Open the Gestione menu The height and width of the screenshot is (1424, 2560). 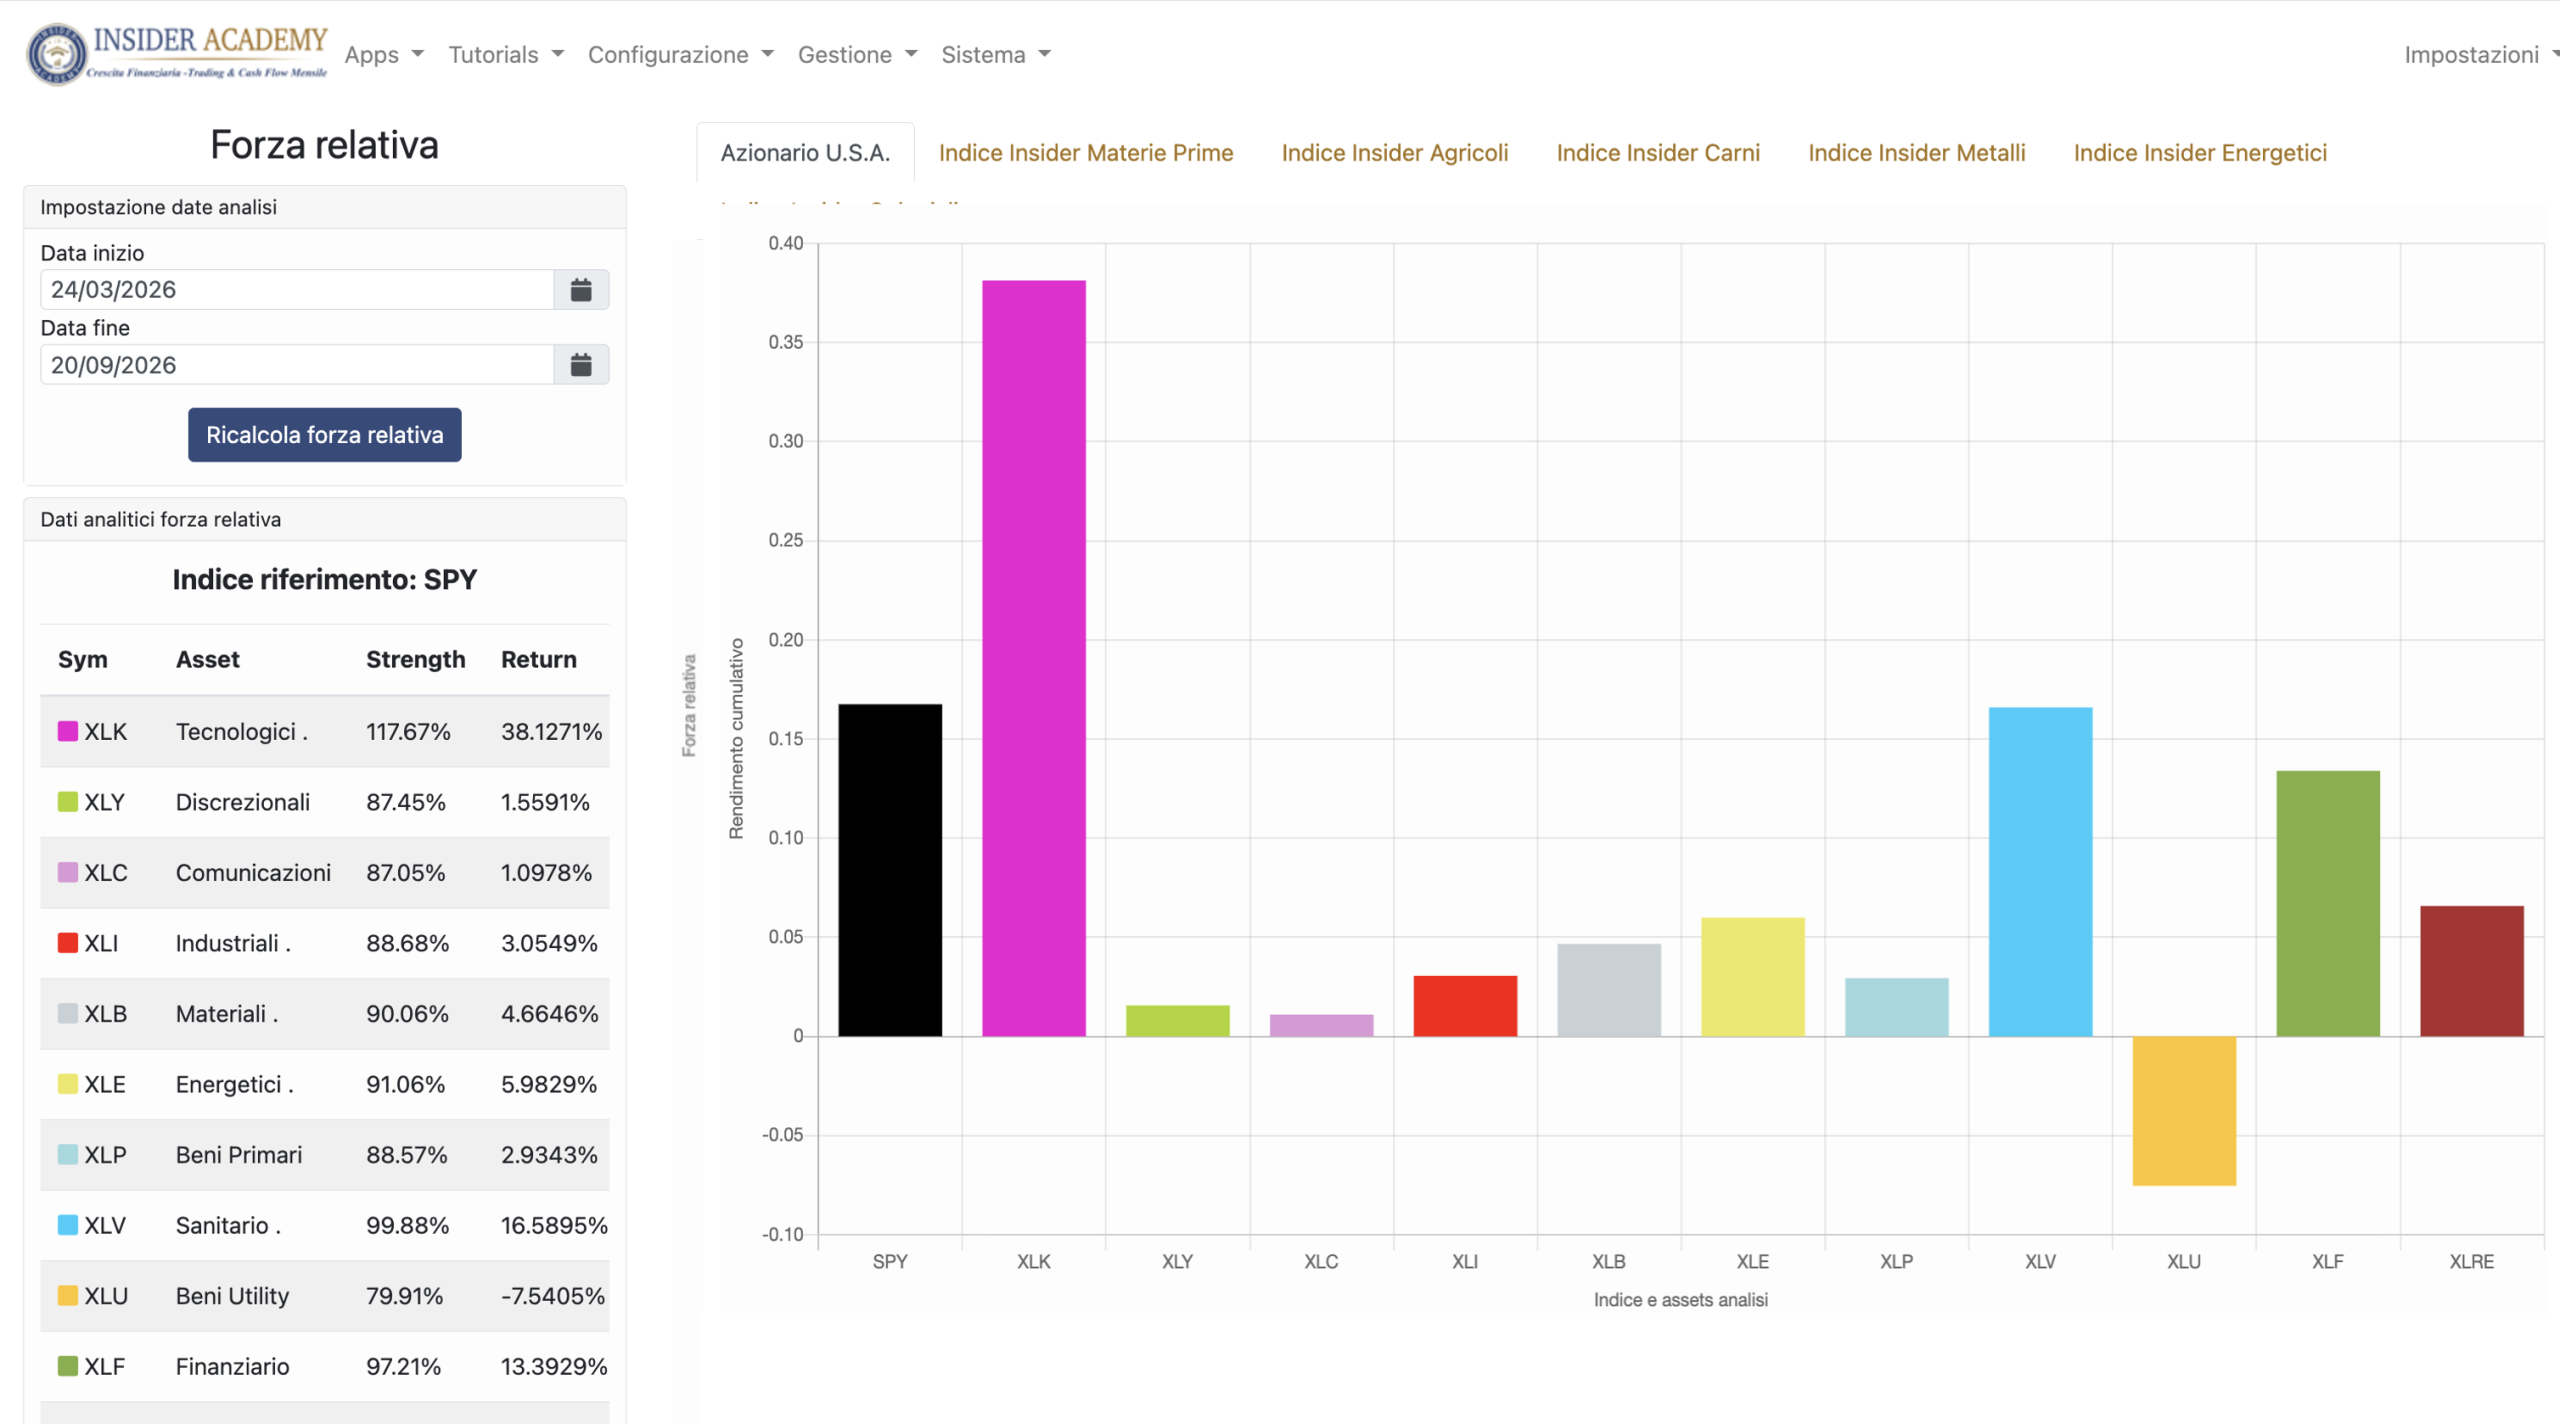coord(857,55)
